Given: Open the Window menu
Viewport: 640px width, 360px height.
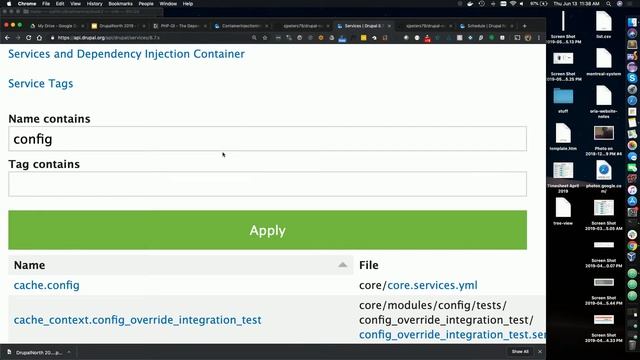Looking at the screenshot, I should point(168,4).
